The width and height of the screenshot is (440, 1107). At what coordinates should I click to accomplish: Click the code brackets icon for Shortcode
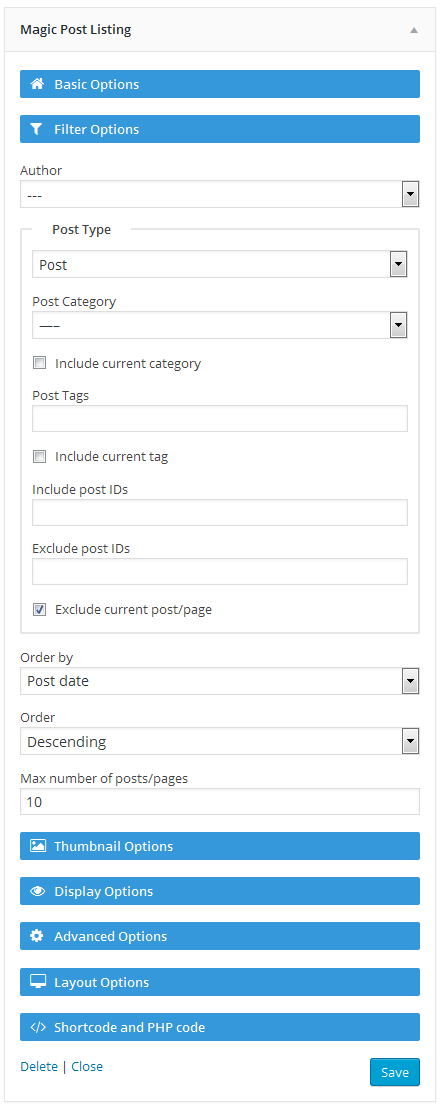[37, 1027]
